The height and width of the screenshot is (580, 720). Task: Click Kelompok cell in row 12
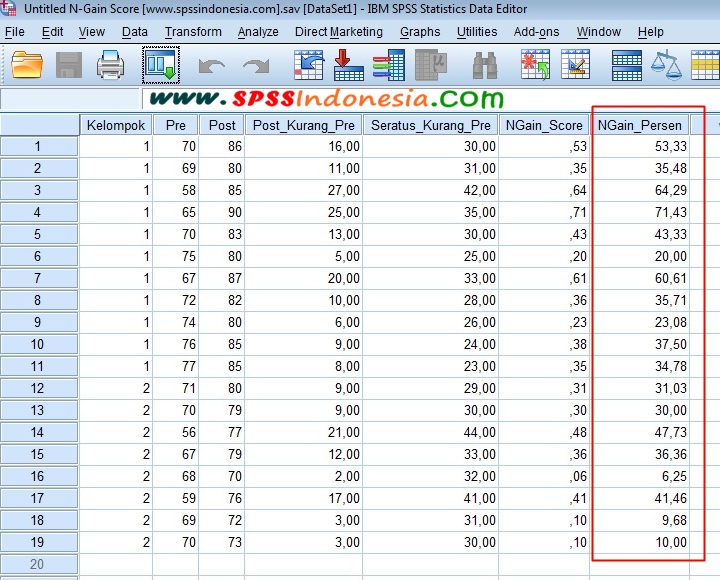point(116,389)
